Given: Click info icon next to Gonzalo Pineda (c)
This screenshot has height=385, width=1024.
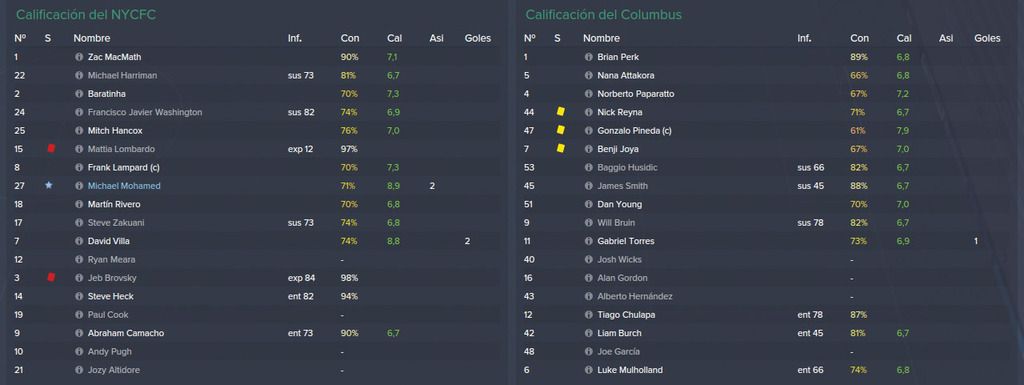Looking at the screenshot, I should click(x=588, y=131).
